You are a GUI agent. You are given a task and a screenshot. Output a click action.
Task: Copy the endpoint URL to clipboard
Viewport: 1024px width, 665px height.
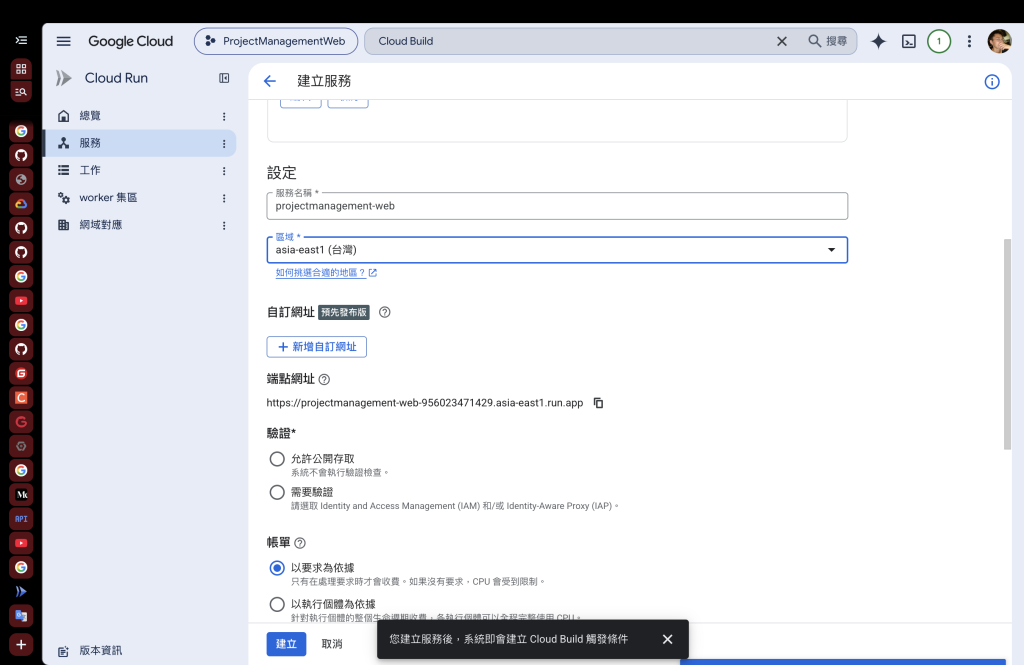[x=598, y=403]
